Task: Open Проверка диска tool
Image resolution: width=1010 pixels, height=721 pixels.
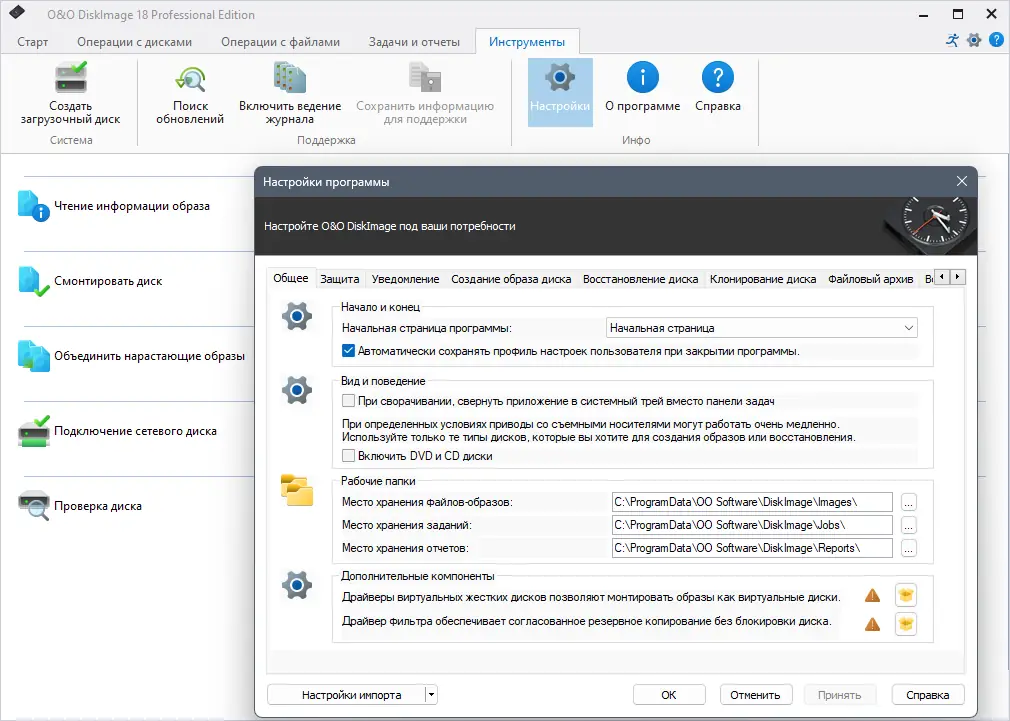Action: 80,506
